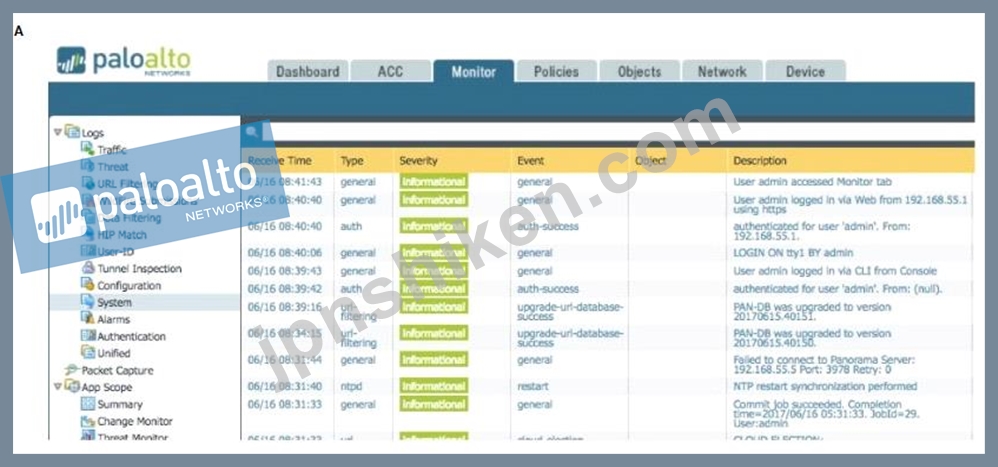The height and width of the screenshot is (467, 998).
Task: Select System logs in sidebar
Action: pos(115,303)
